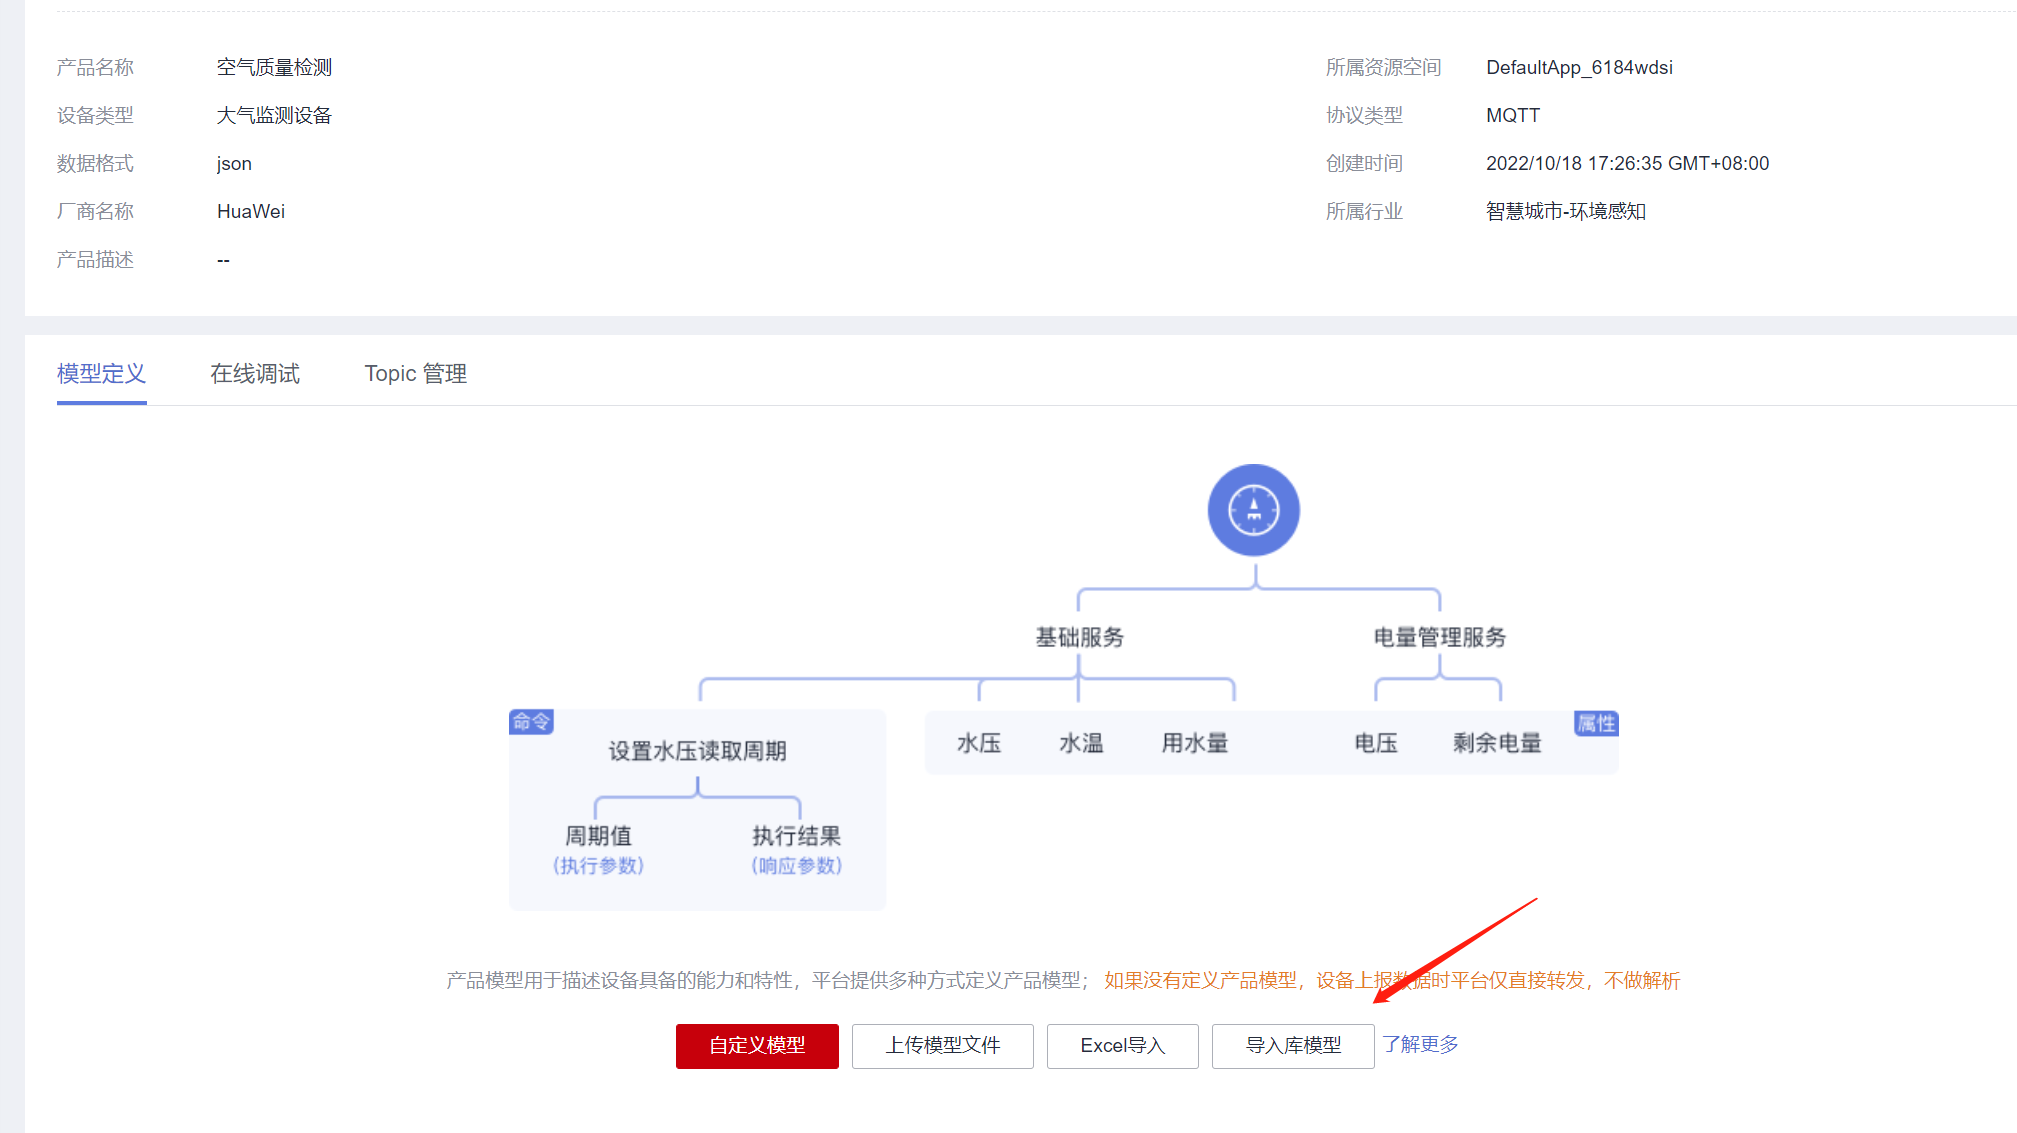Click the blue device compass icon
Image resolution: width=2017 pixels, height=1133 pixels.
click(x=1253, y=510)
